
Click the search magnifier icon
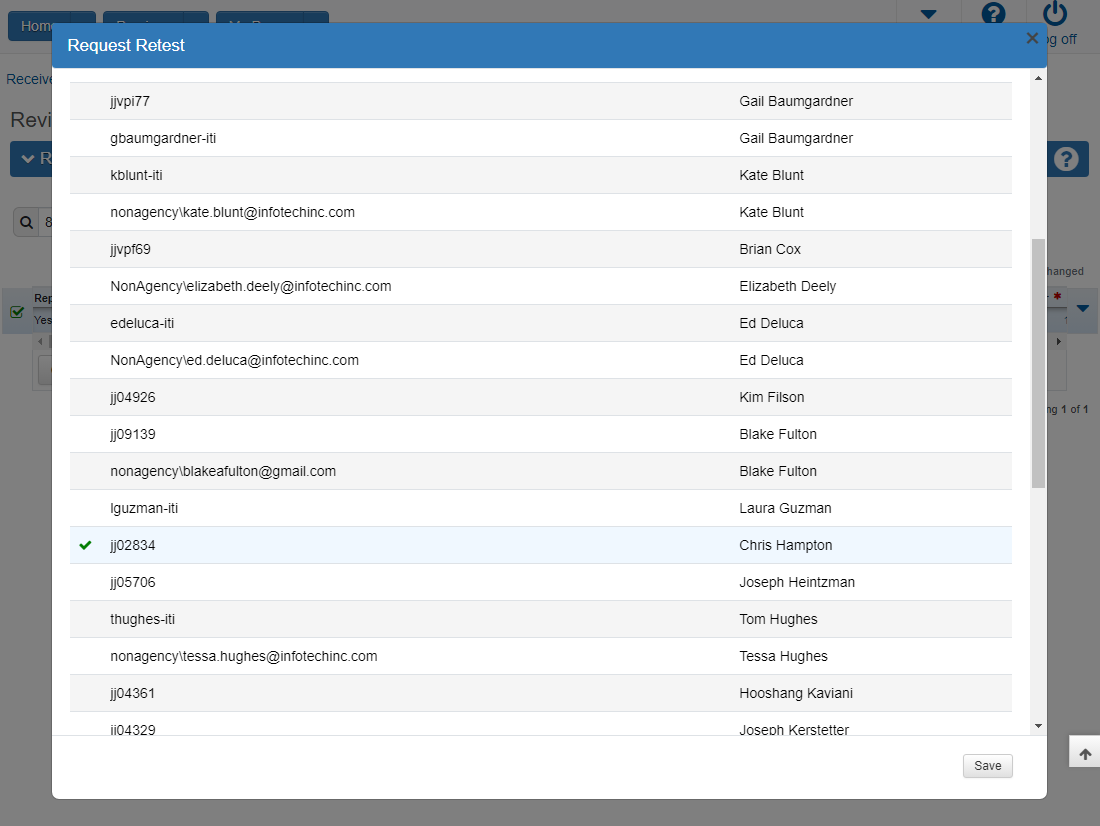tap(27, 222)
